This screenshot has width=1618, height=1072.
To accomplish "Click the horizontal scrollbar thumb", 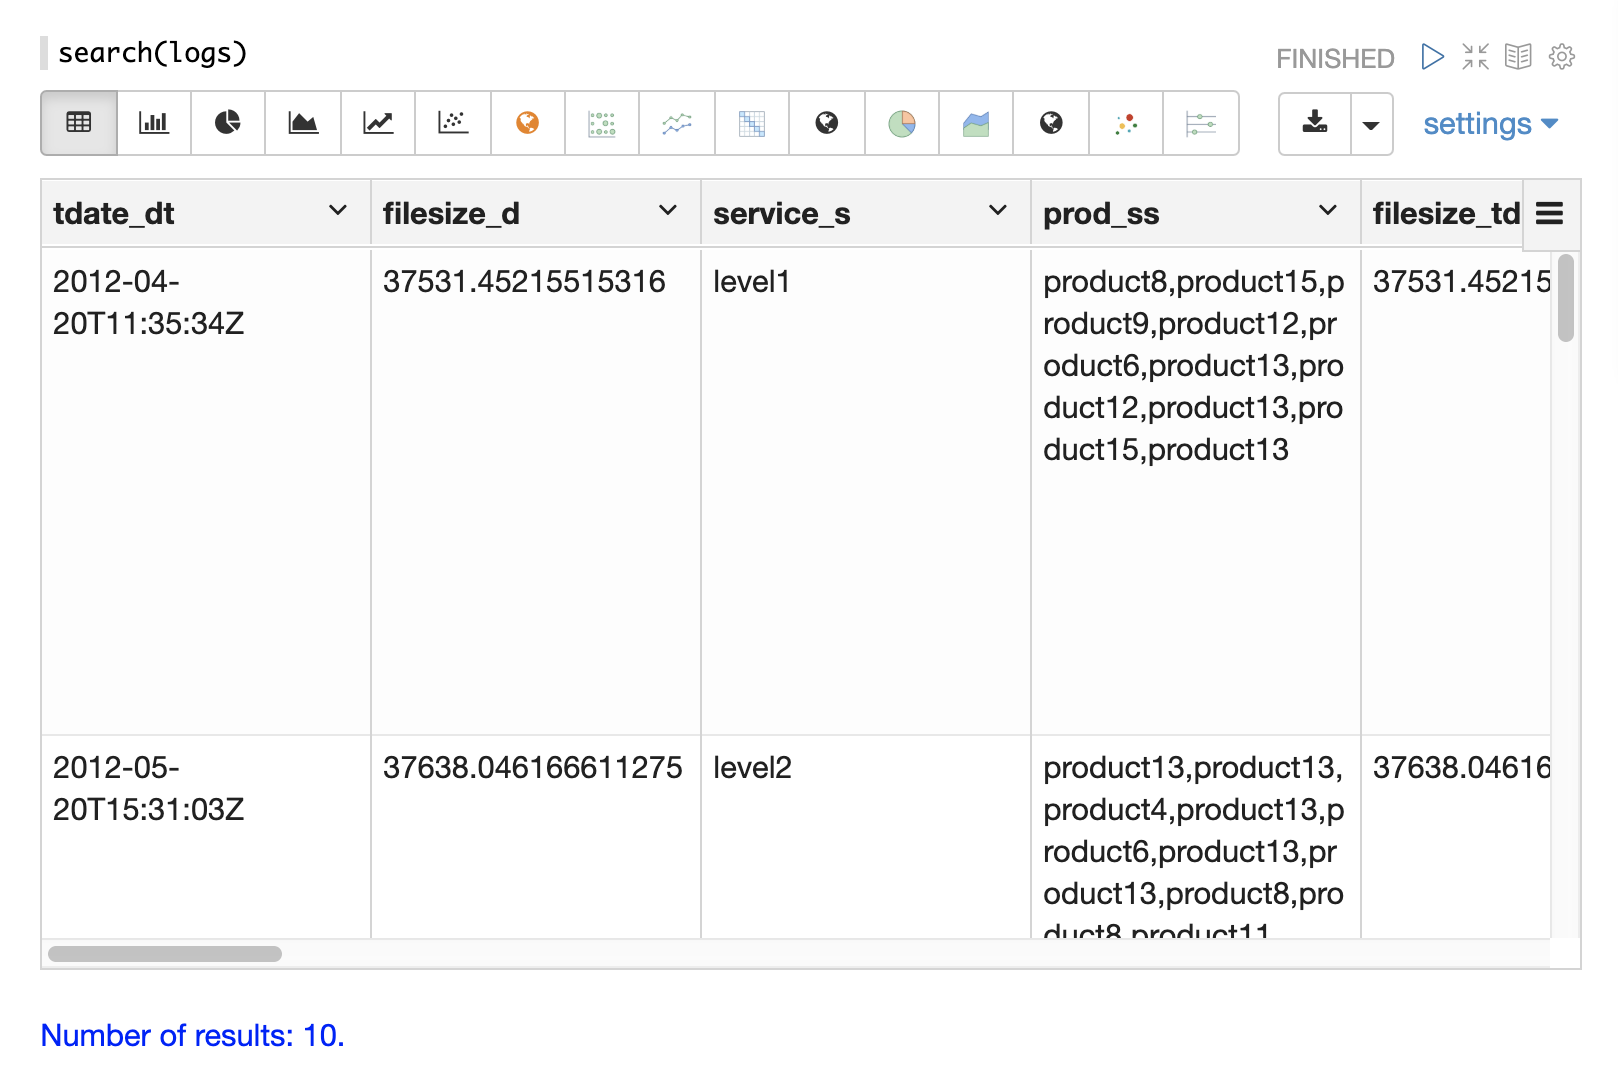I will 165,954.
